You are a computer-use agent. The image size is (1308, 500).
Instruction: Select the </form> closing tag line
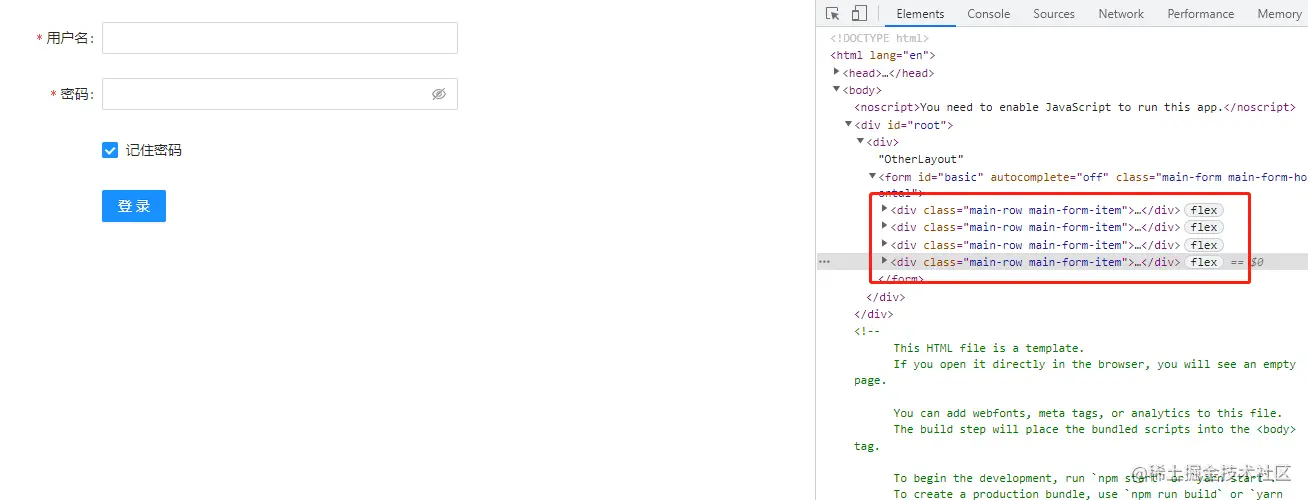(901, 279)
